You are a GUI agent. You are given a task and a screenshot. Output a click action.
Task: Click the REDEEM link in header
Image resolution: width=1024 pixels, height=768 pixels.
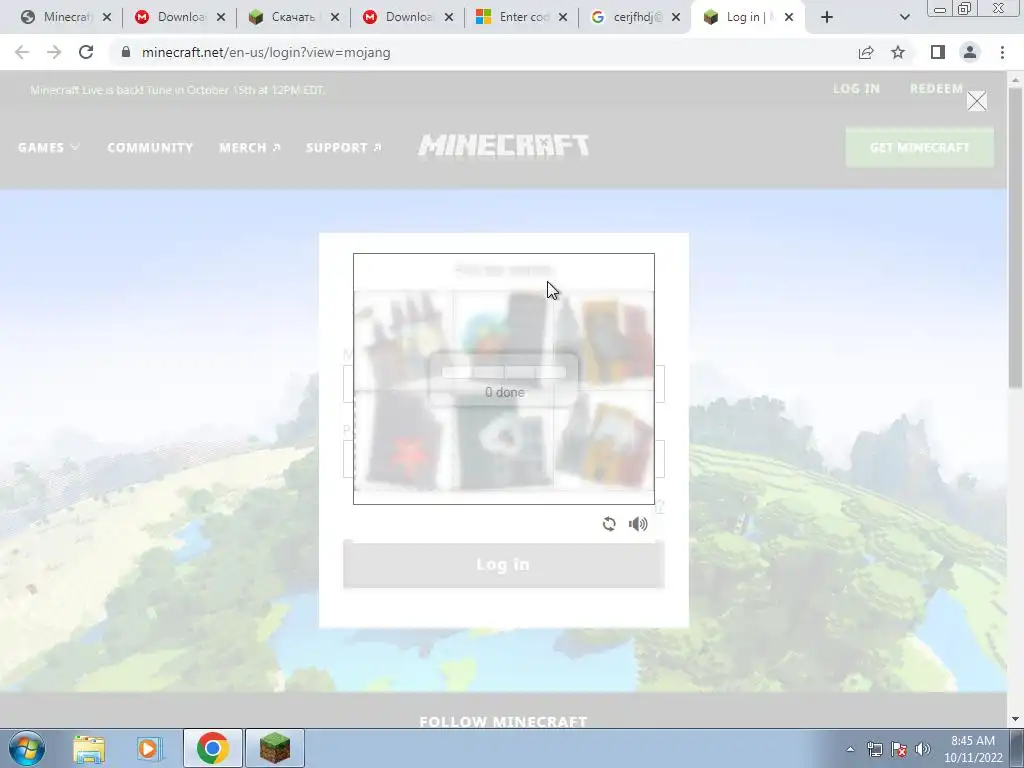(936, 89)
